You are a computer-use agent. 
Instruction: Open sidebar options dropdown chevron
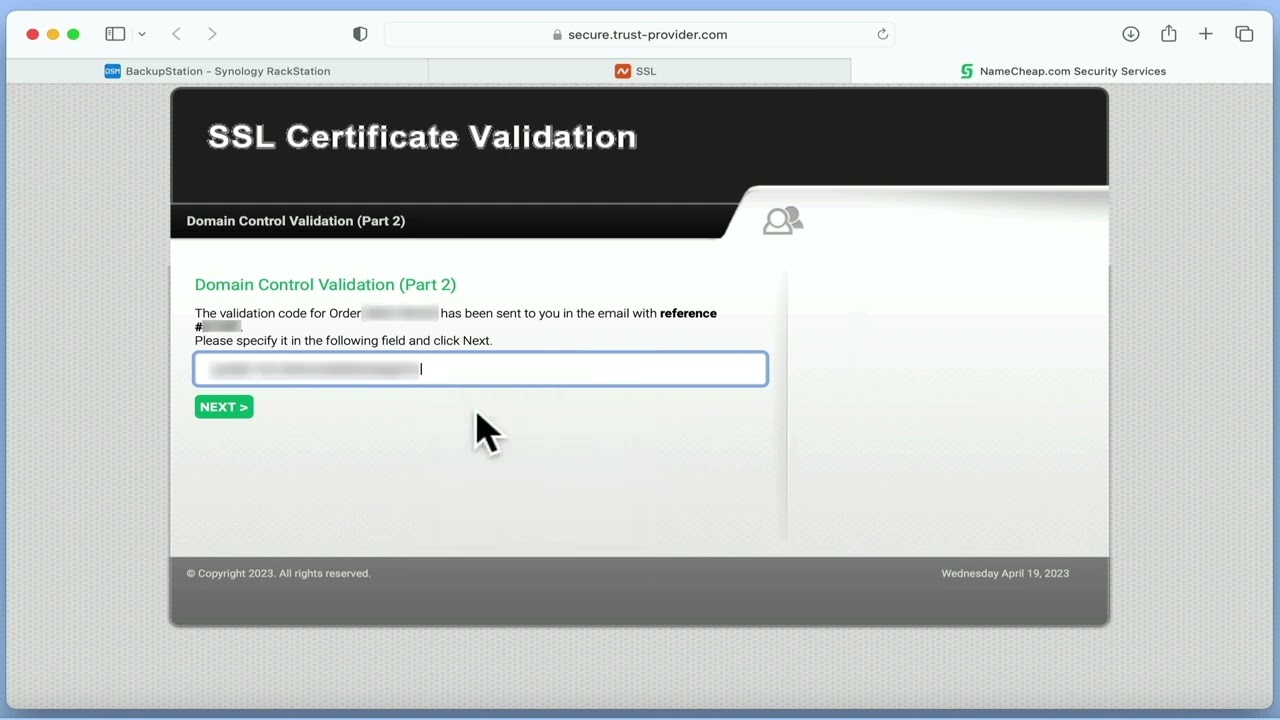pyautogui.click(x=142, y=34)
